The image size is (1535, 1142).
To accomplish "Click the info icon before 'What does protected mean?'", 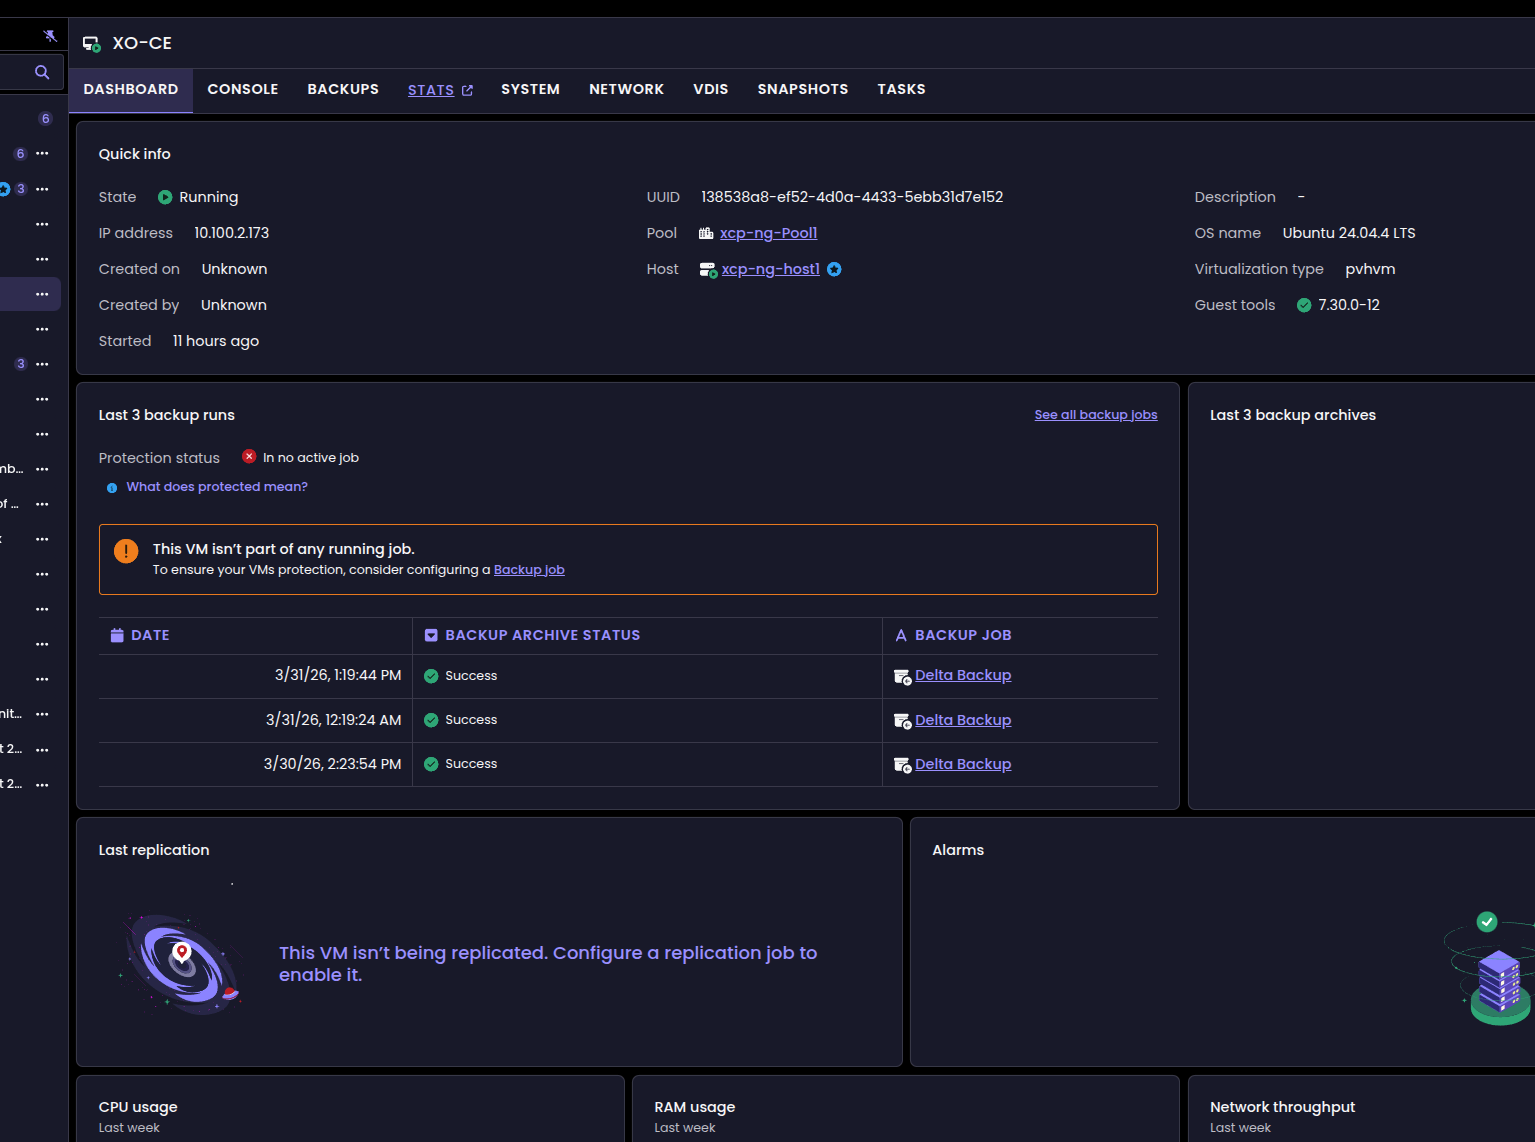I will [112, 488].
